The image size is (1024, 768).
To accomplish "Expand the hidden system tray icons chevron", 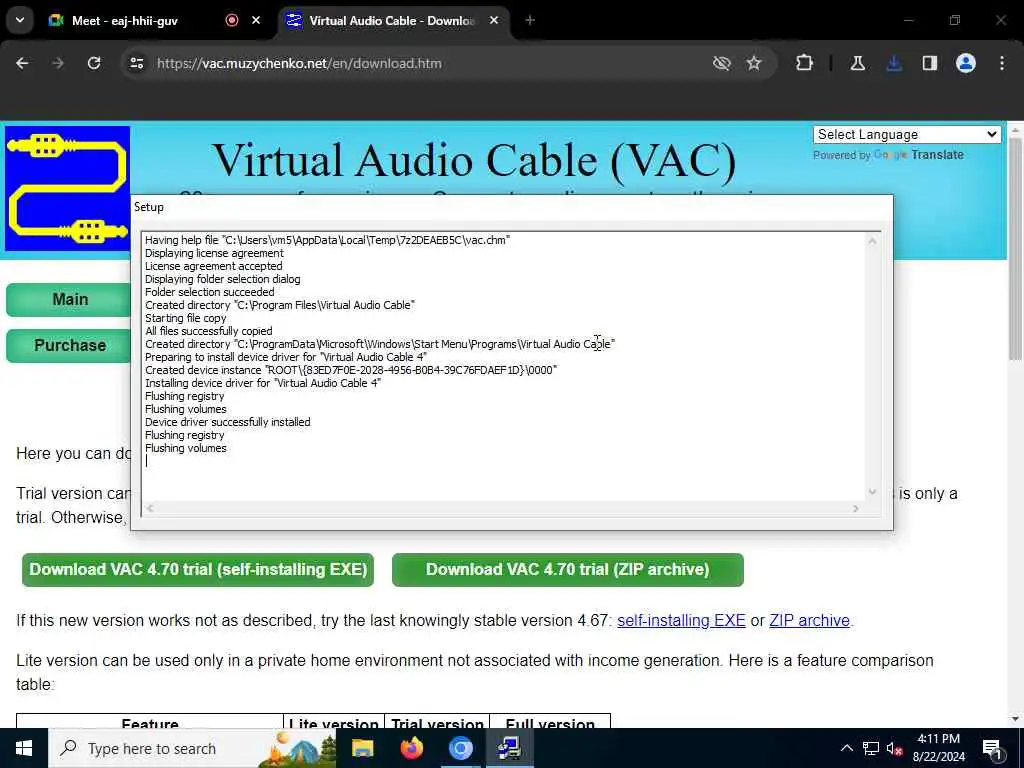I will tap(846, 748).
